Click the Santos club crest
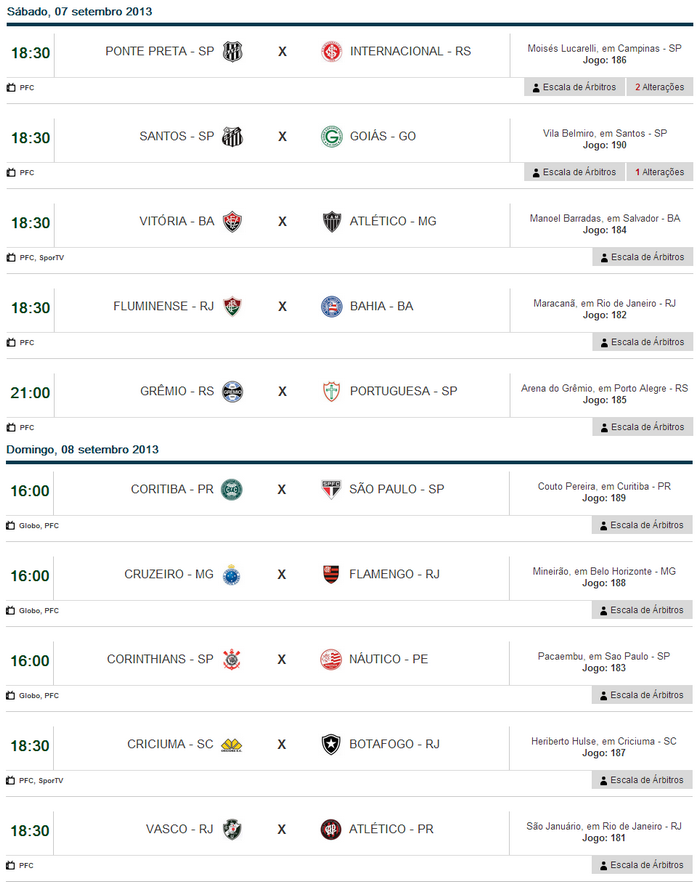Viewport: 700px width, 882px height. click(232, 136)
